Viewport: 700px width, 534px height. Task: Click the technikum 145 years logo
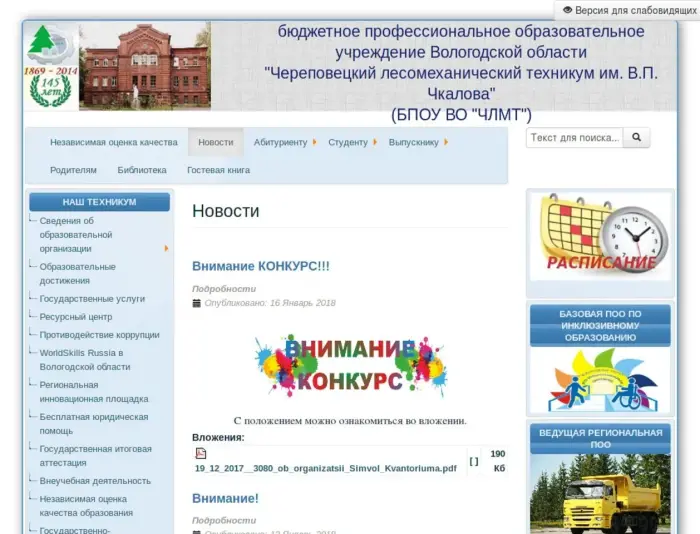(x=51, y=66)
